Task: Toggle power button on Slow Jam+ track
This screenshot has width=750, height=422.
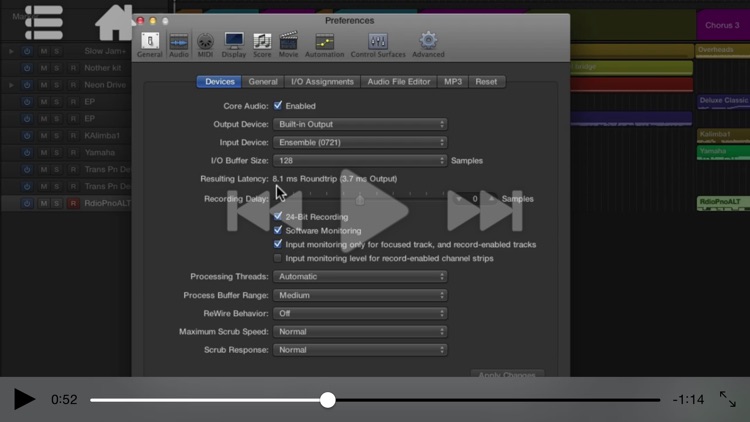Action: pos(27,51)
